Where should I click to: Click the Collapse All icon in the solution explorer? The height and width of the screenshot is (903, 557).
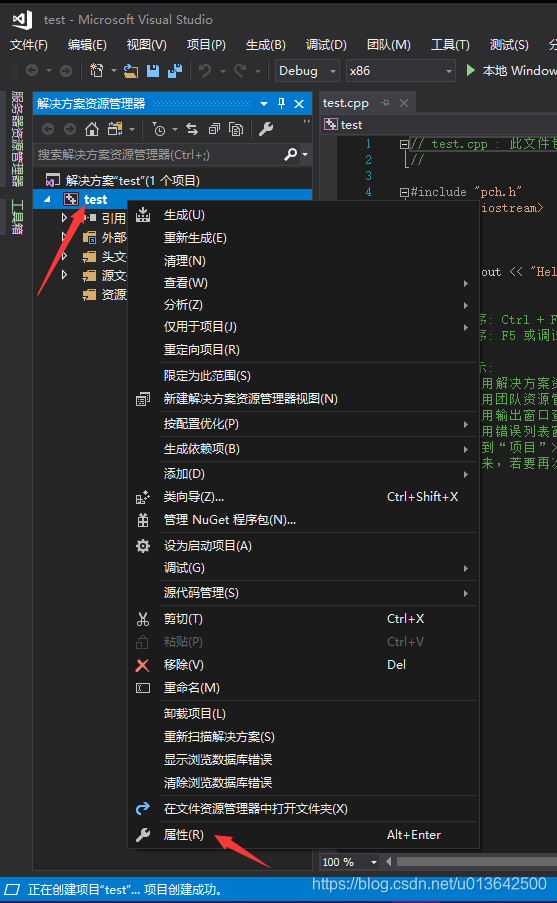point(214,129)
